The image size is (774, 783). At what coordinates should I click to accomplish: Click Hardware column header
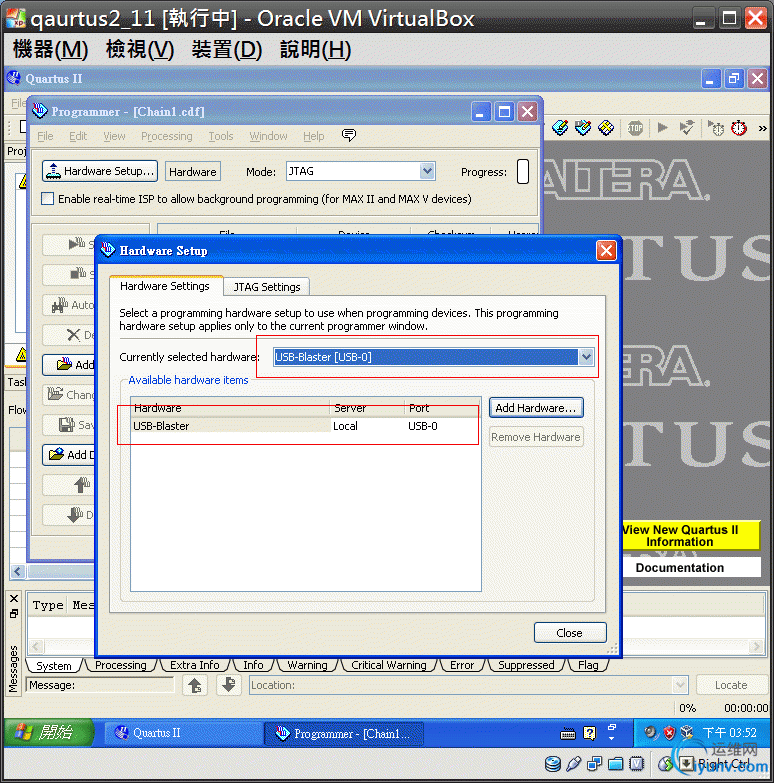point(230,408)
